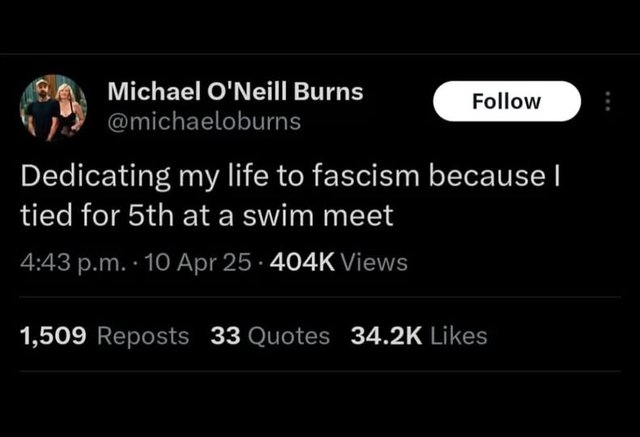Click the word fascism in the post

click(x=366, y=176)
